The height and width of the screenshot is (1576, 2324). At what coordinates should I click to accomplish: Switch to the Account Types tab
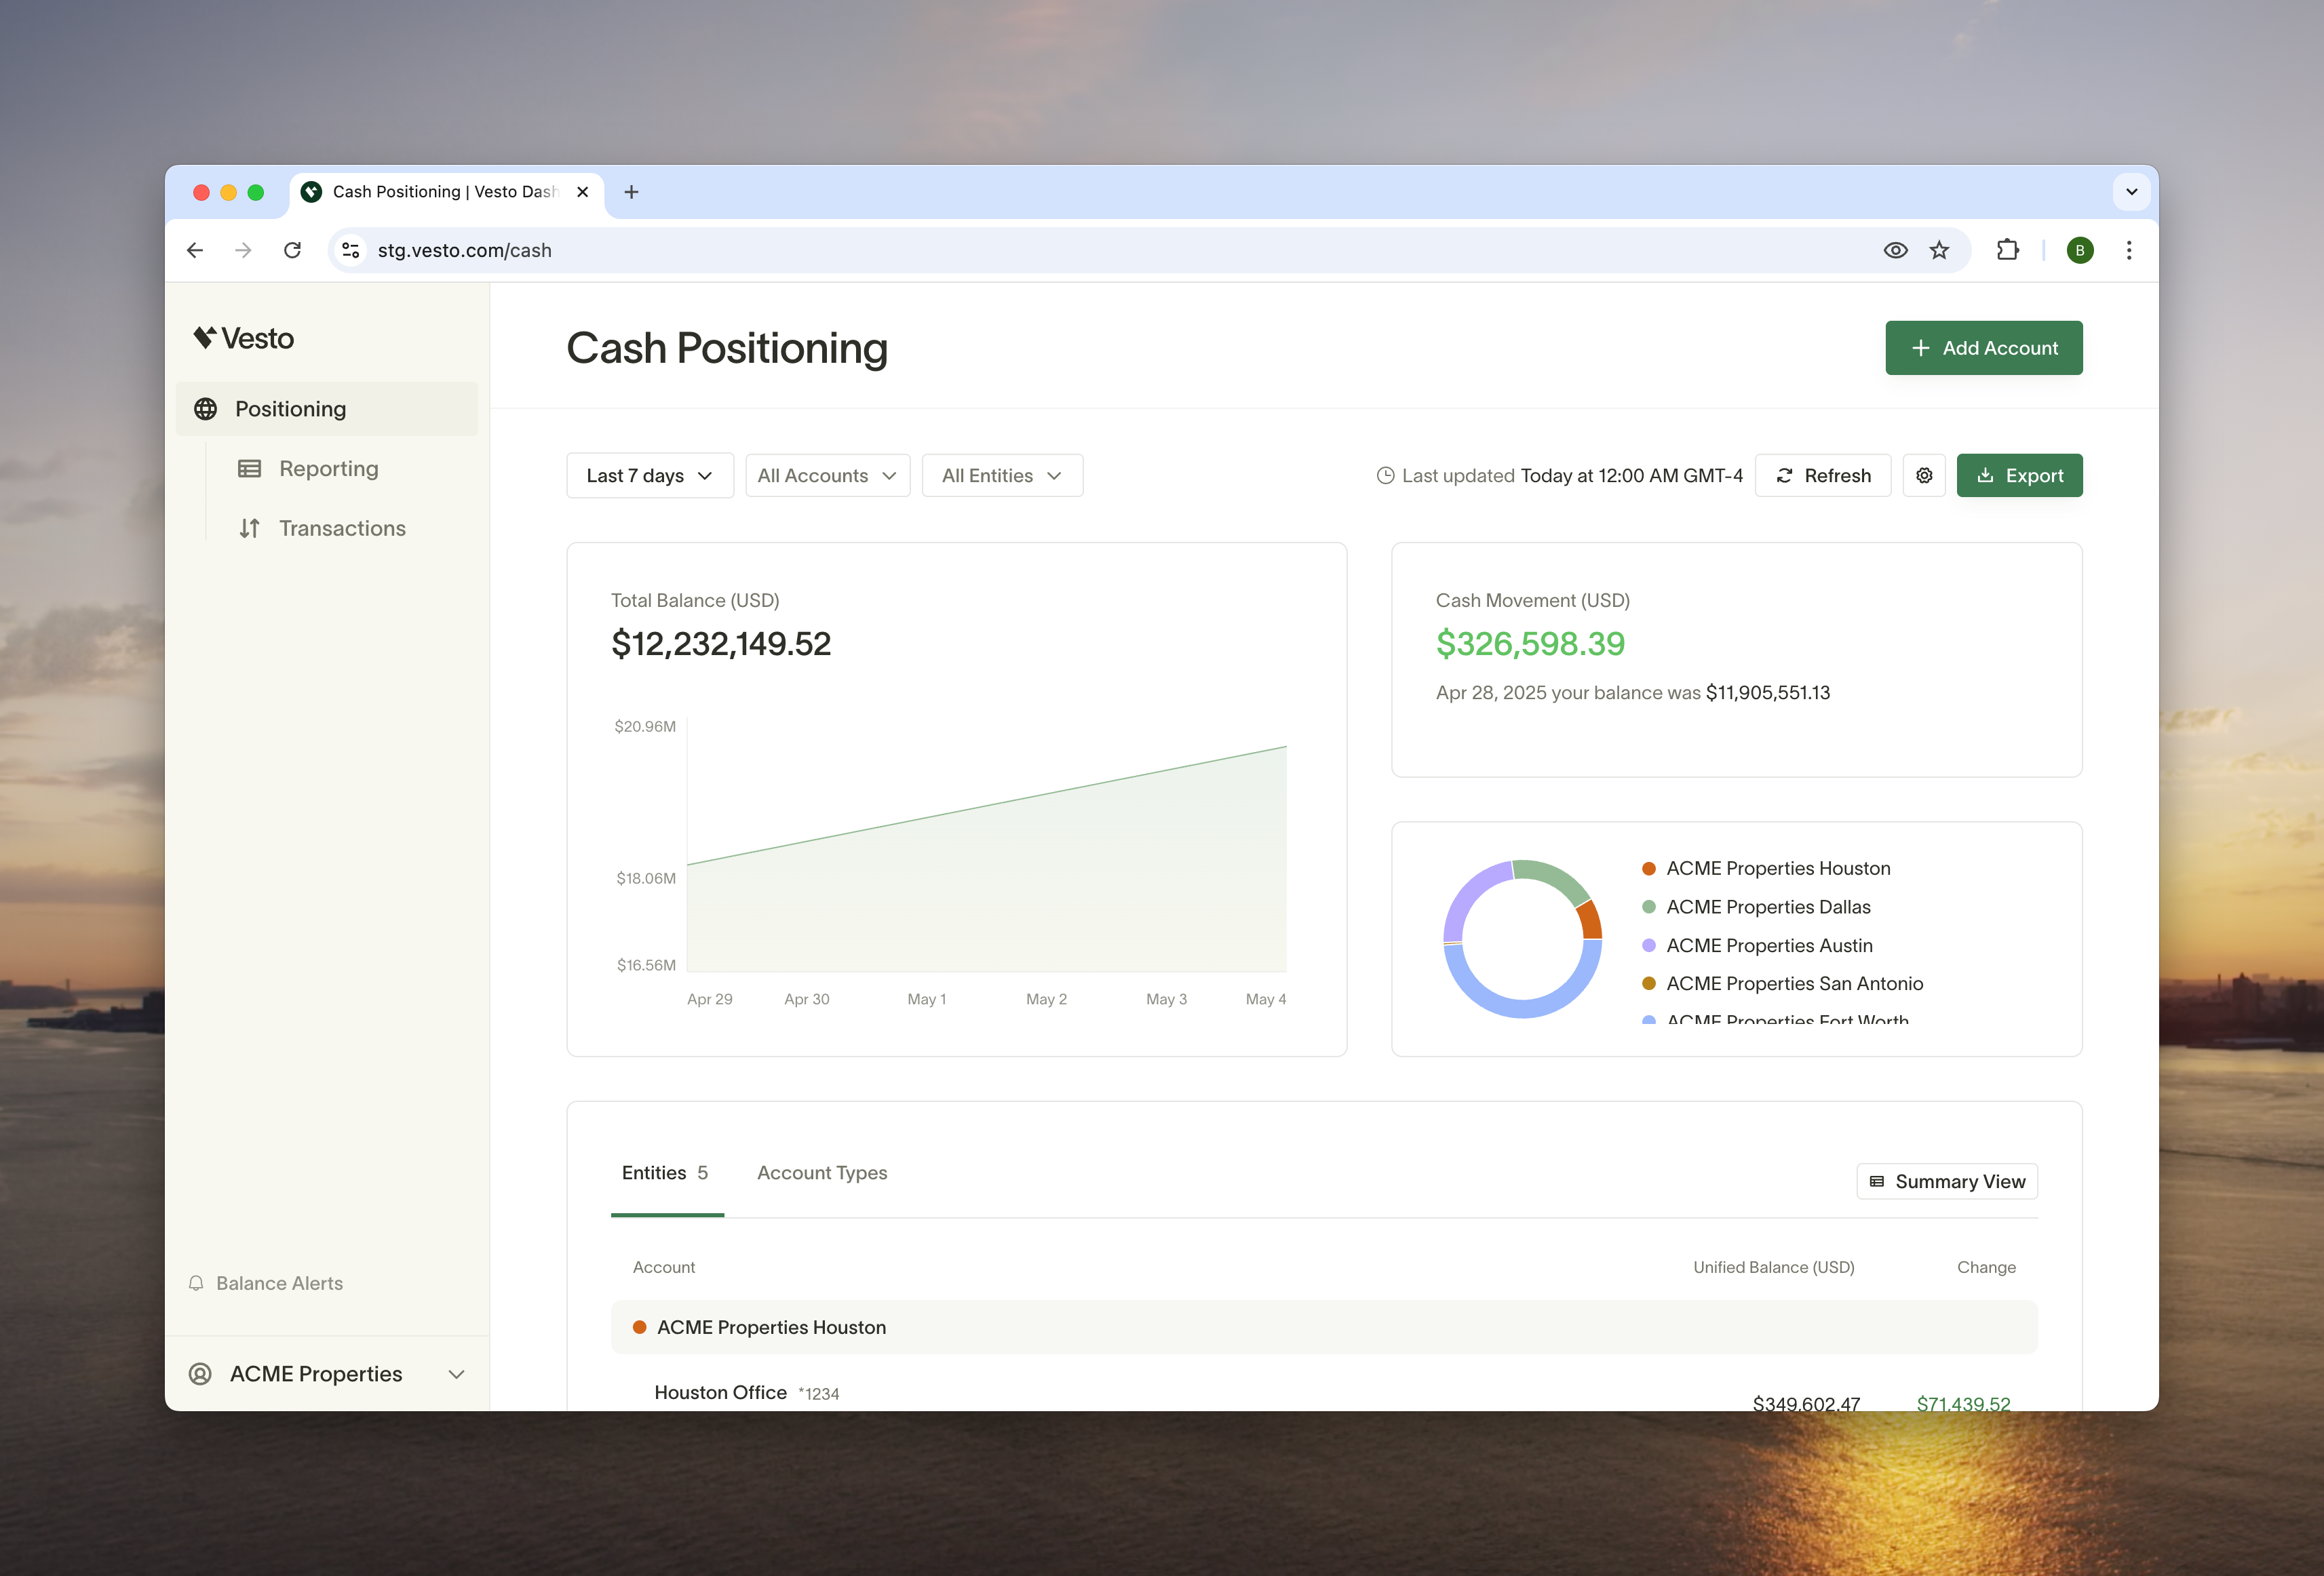coord(821,1173)
